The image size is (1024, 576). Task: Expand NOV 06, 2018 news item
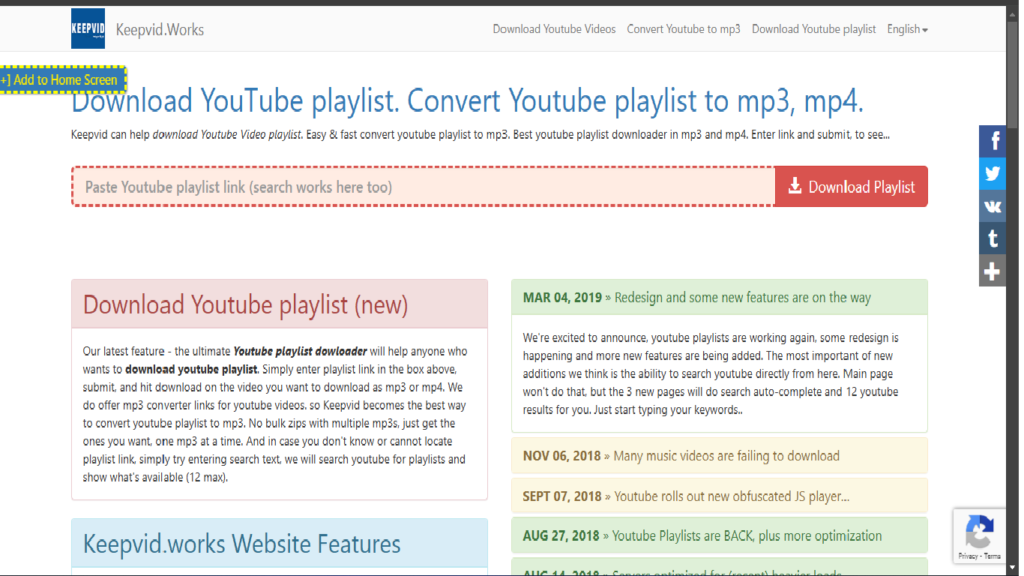(x=719, y=456)
